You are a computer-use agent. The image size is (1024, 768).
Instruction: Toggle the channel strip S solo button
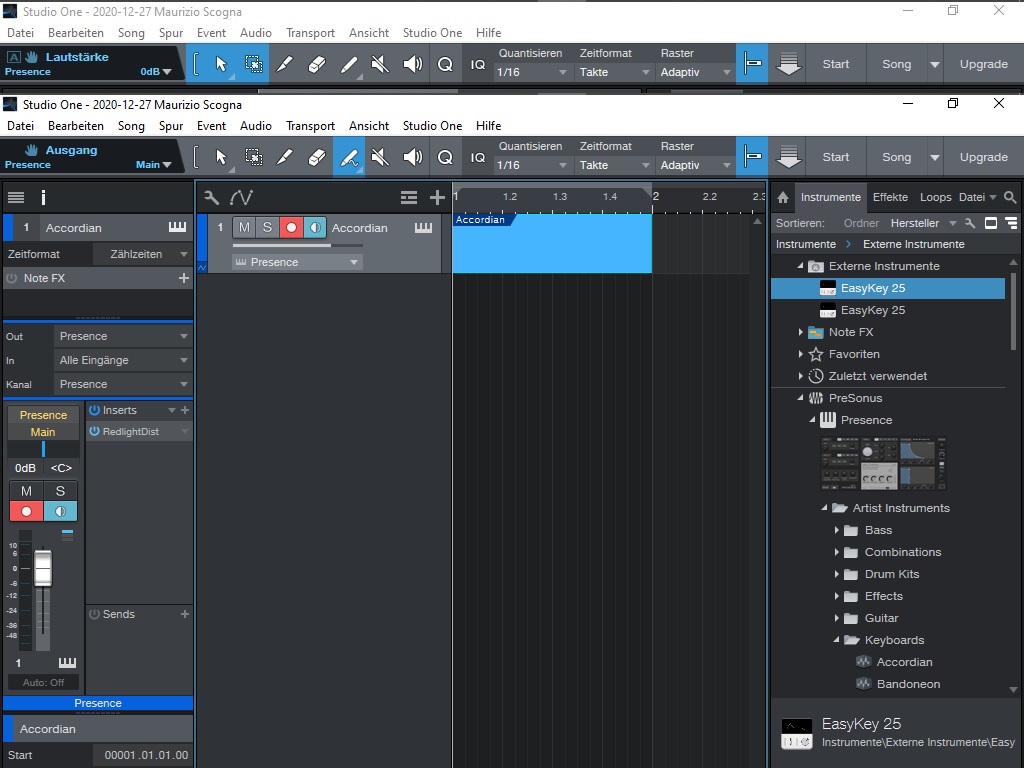coord(60,491)
